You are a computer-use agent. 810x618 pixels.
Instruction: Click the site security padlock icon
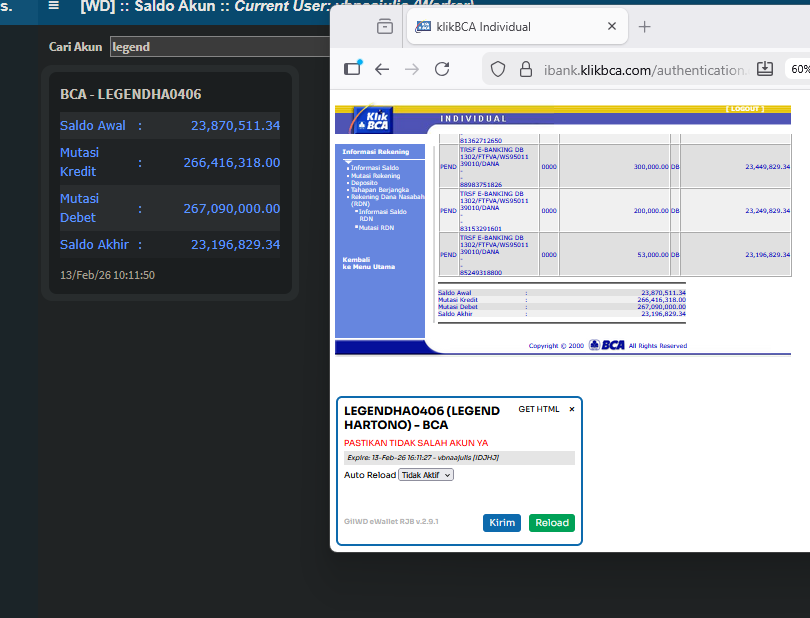click(525, 69)
